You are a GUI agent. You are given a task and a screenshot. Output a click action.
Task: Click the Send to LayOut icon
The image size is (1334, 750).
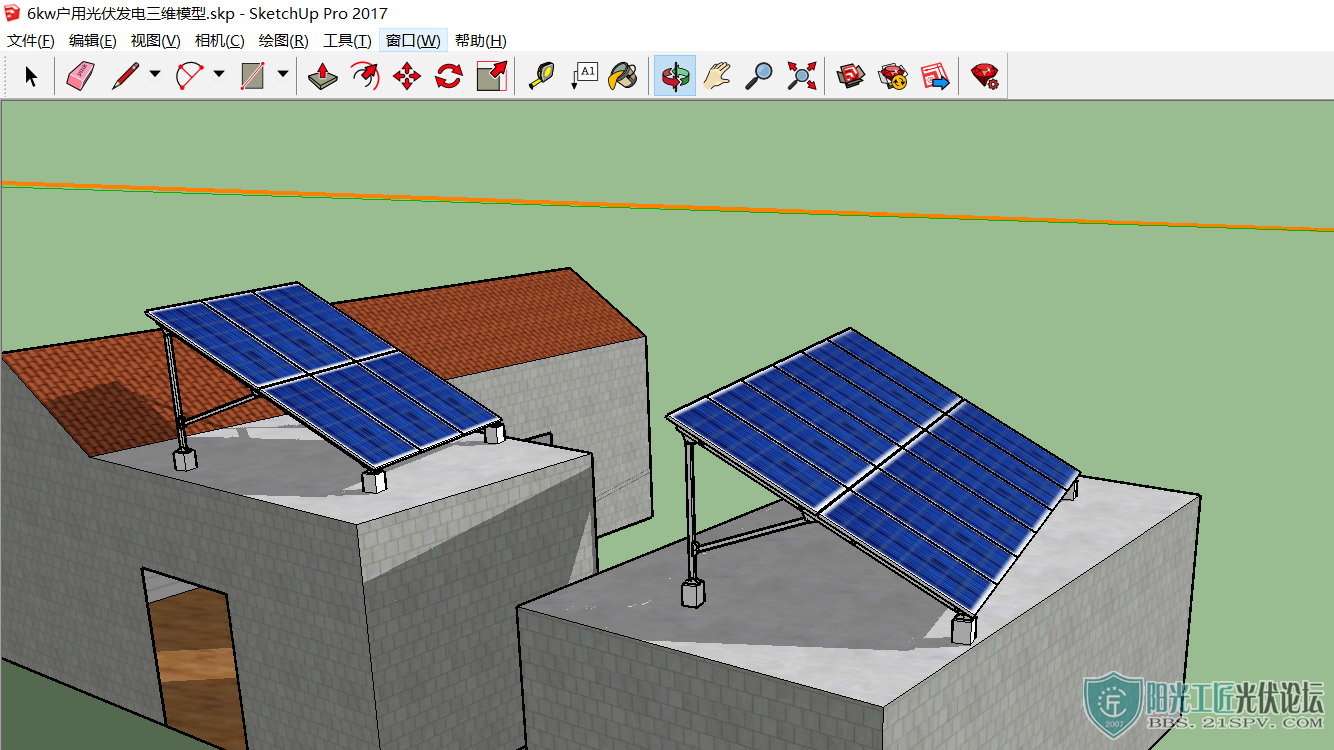tap(935, 76)
